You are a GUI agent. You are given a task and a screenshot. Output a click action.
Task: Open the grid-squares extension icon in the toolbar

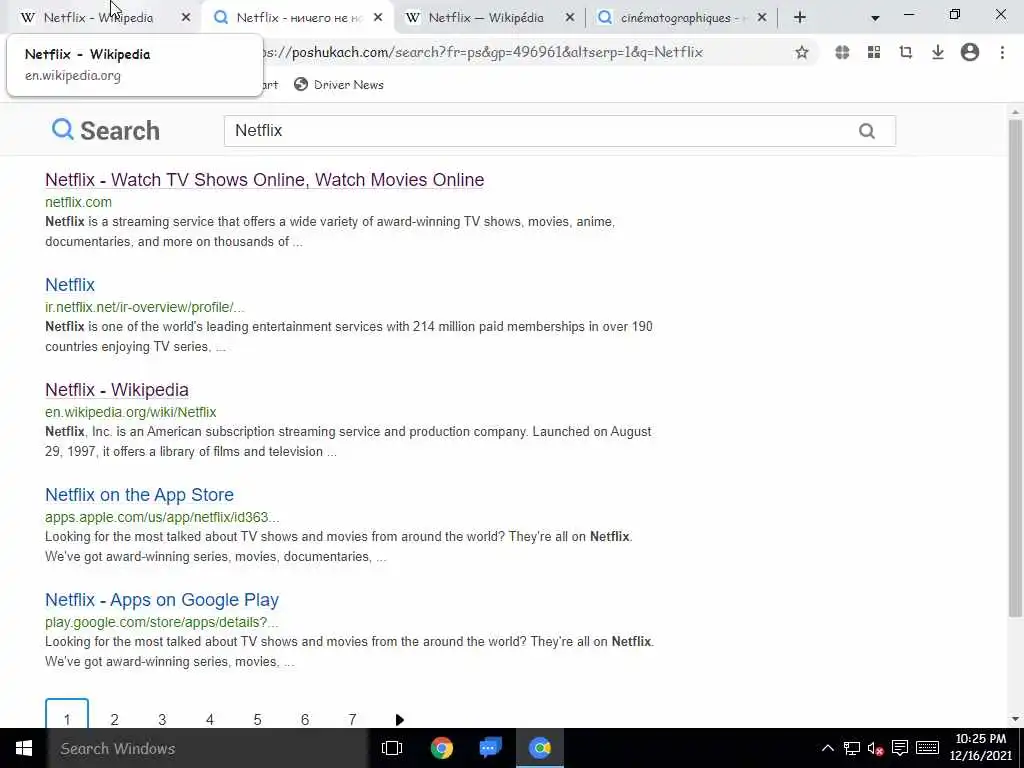[x=874, y=52]
